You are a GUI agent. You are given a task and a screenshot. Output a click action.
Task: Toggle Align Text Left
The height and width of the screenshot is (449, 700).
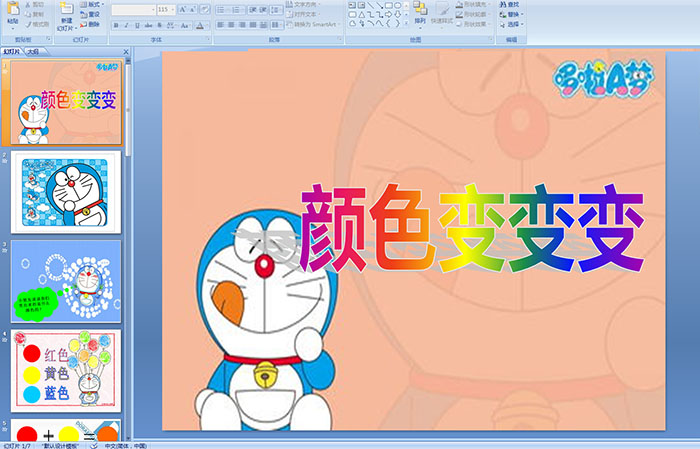coord(221,25)
